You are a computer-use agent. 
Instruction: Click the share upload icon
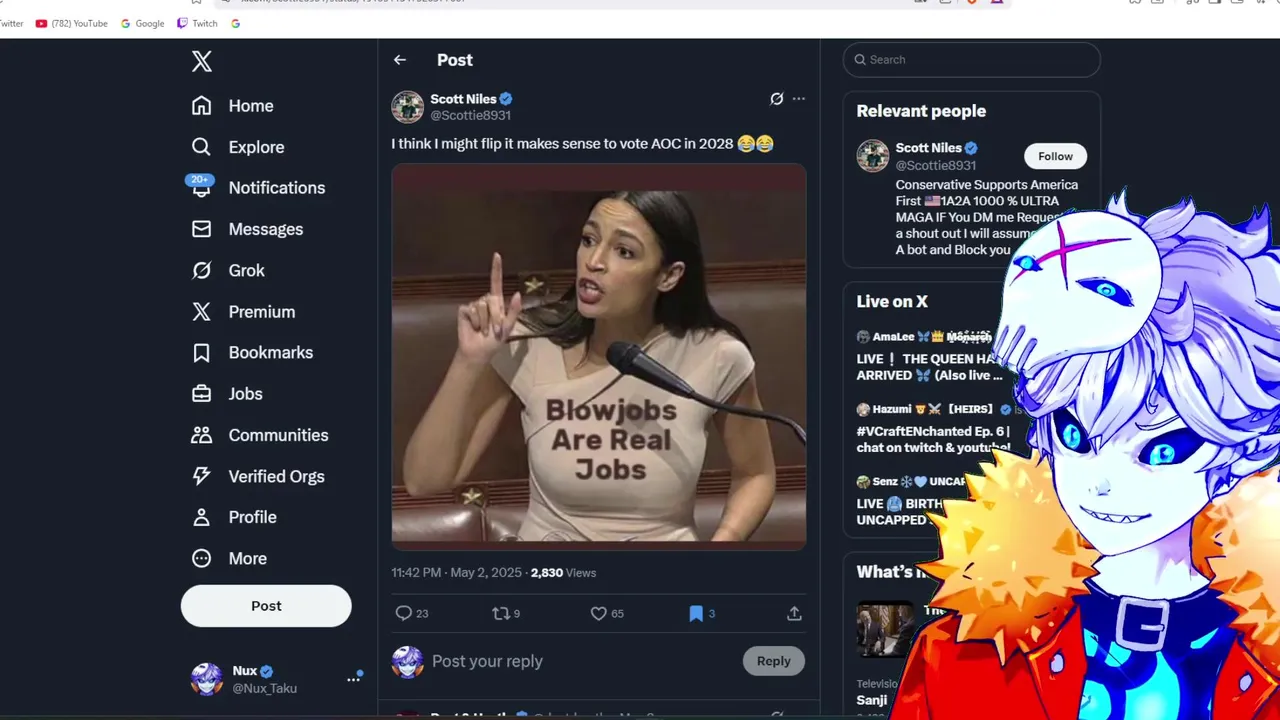pyautogui.click(x=794, y=614)
